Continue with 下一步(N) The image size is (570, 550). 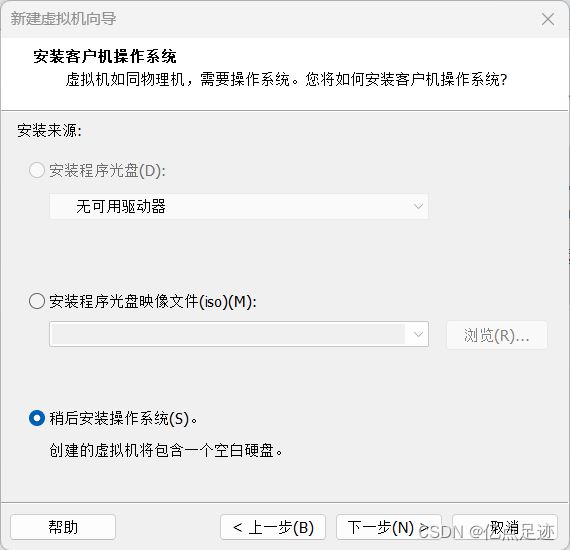click(x=389, y=527)
